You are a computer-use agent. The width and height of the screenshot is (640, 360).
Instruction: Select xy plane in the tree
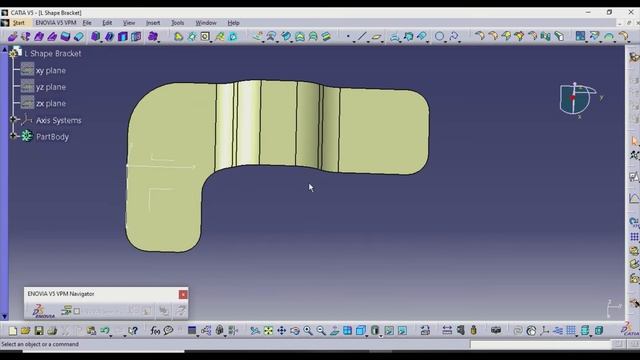pos(51,71)
